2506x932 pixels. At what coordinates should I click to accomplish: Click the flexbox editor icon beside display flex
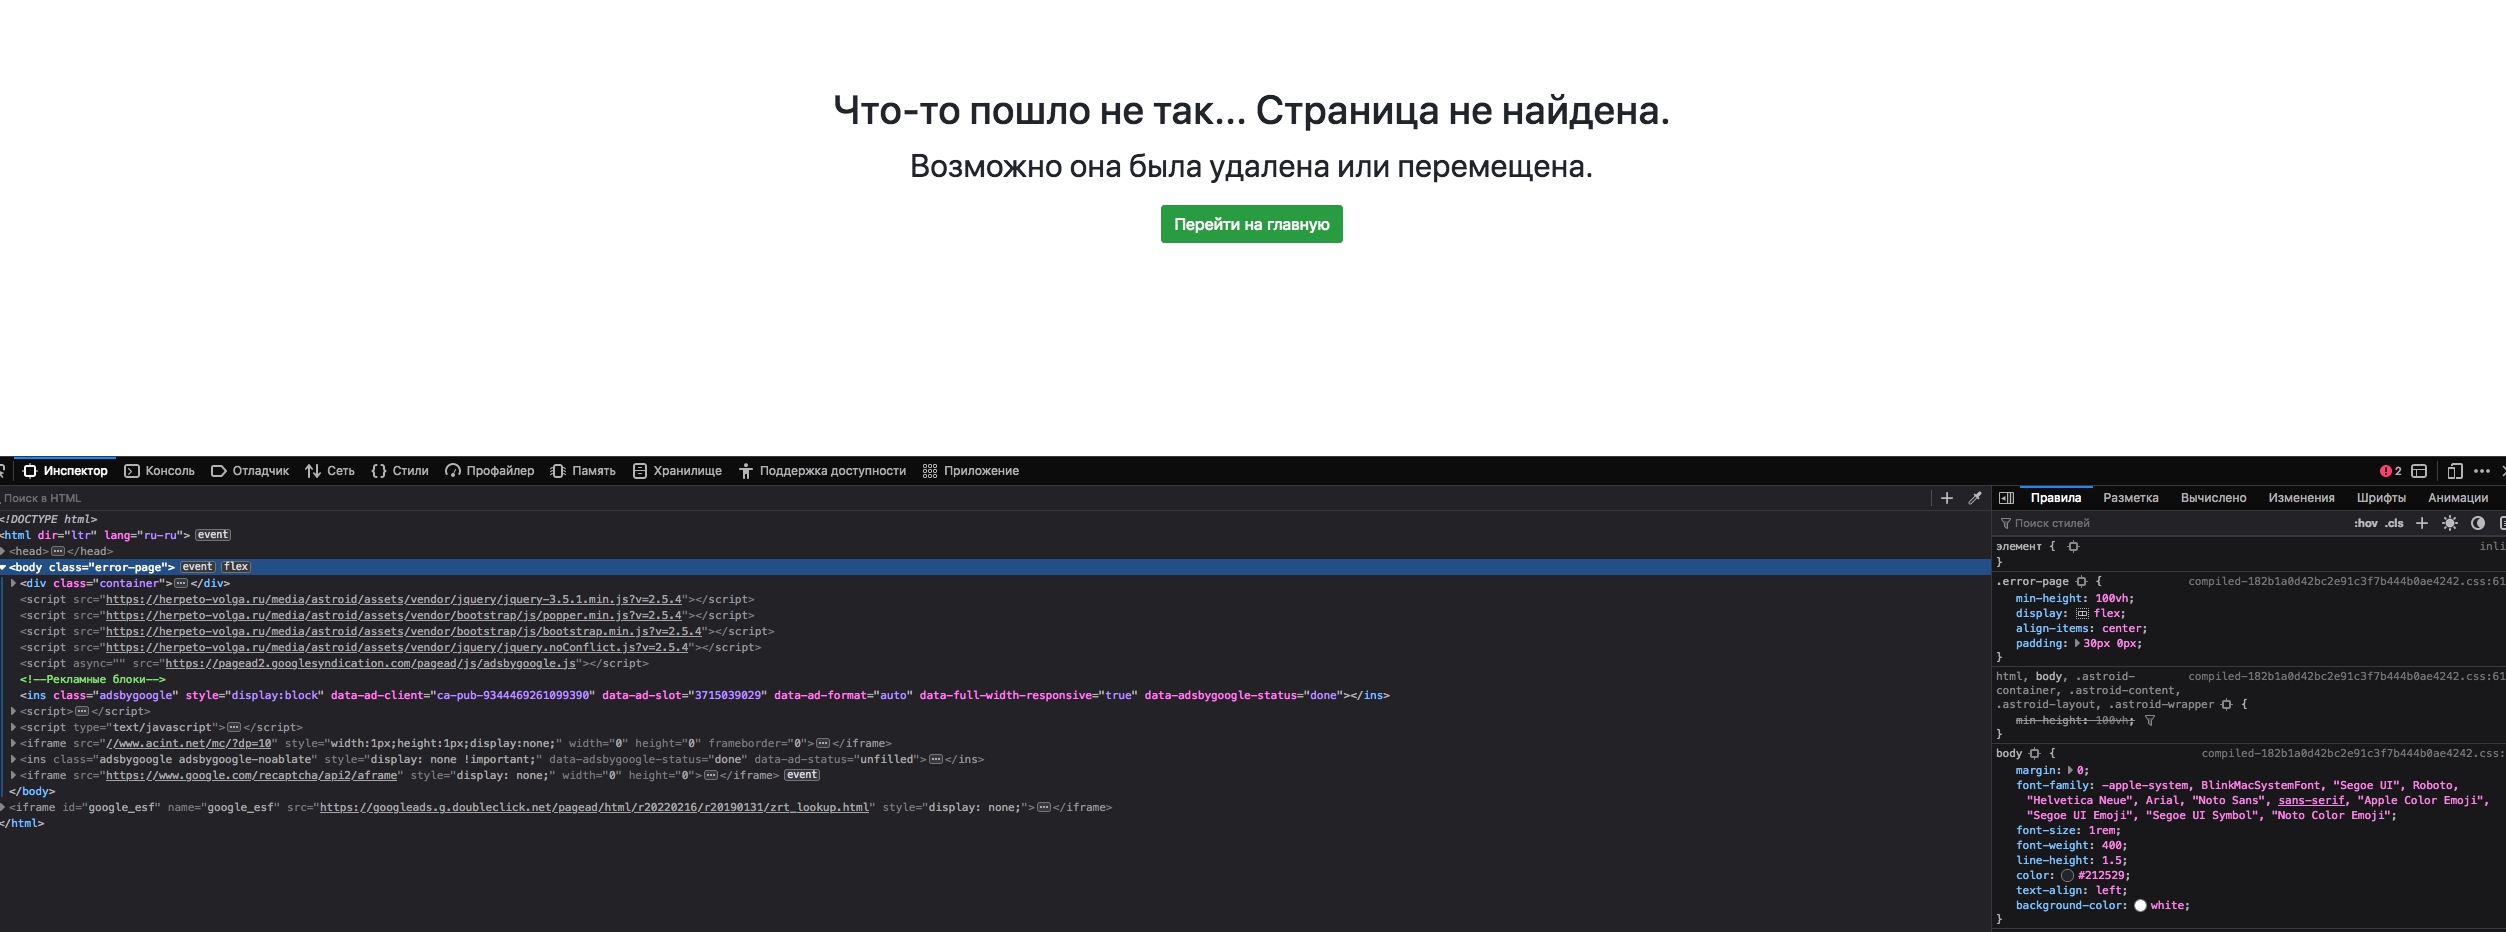tap(2082, 614)
